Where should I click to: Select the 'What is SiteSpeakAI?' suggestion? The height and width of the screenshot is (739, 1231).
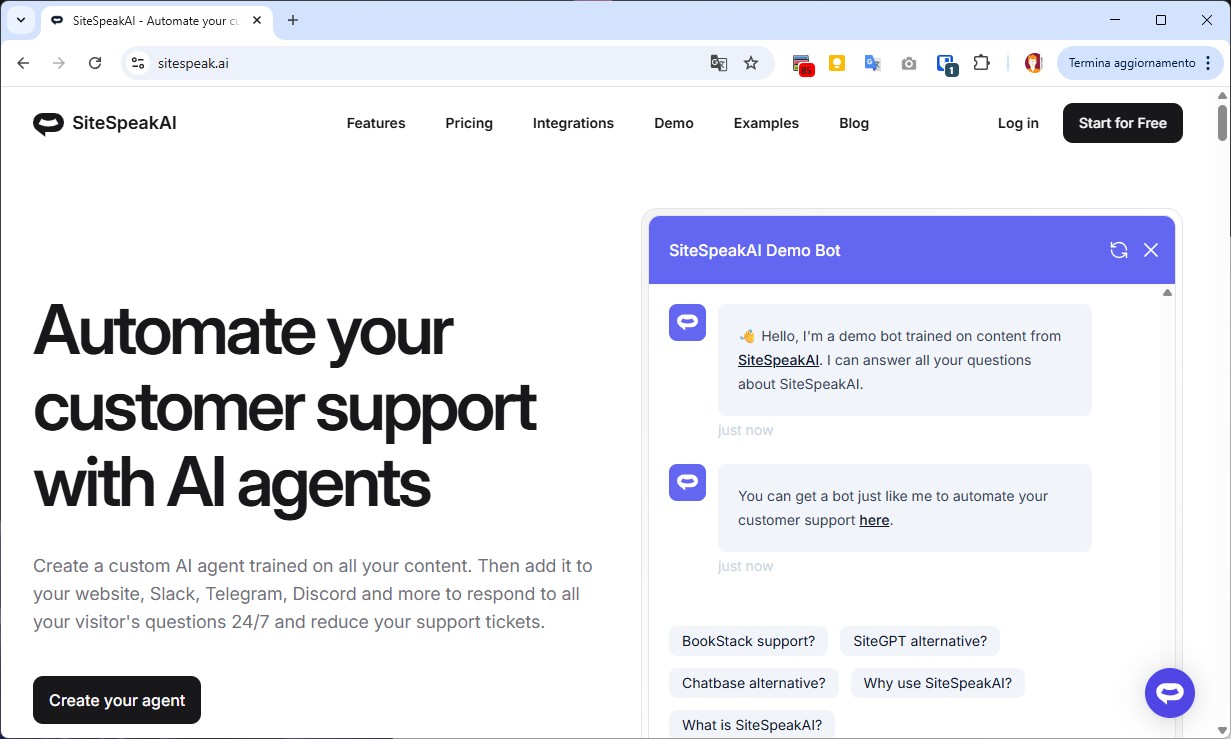[752, 725]
